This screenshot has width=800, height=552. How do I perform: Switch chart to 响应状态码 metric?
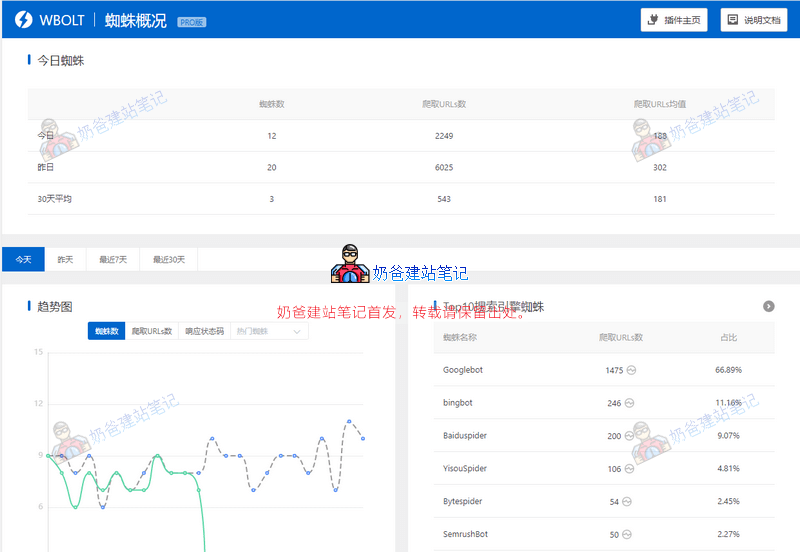pos(204,331)
